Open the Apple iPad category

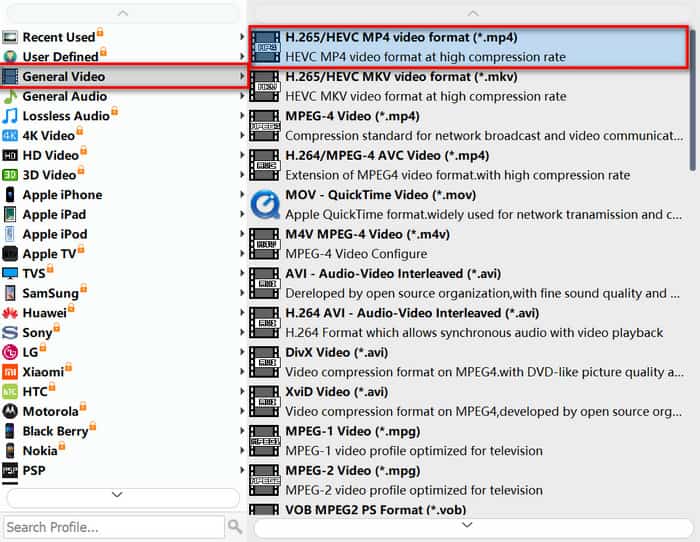(124, 214)
